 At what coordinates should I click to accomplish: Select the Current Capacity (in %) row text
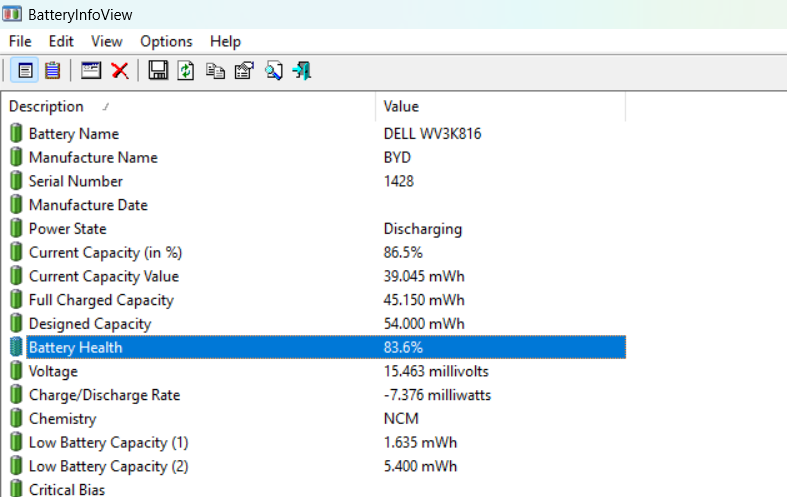click(105, 252)
